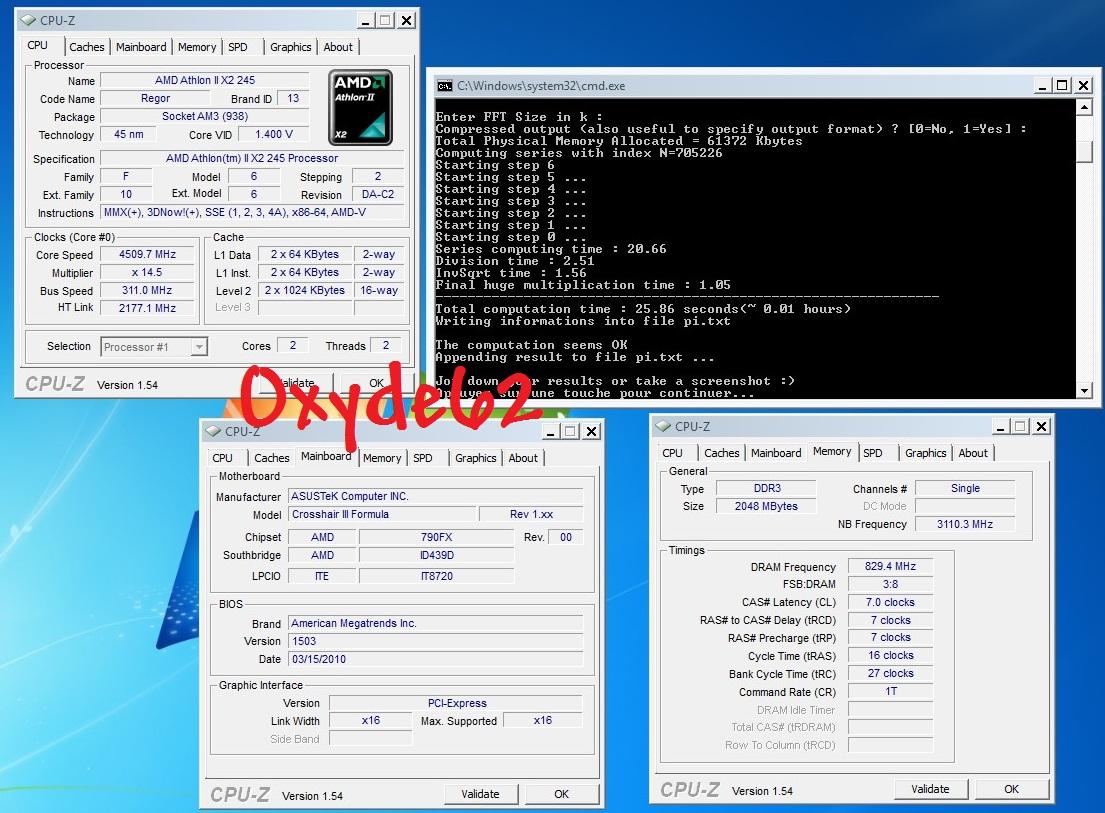1105x813 pixels.
Task: Click the cmd window scrollbar thumb
Action: click(1084, 151)
